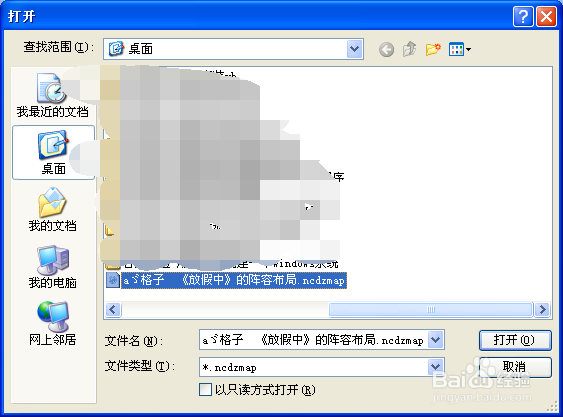Create a new folder

click(433, 49)
